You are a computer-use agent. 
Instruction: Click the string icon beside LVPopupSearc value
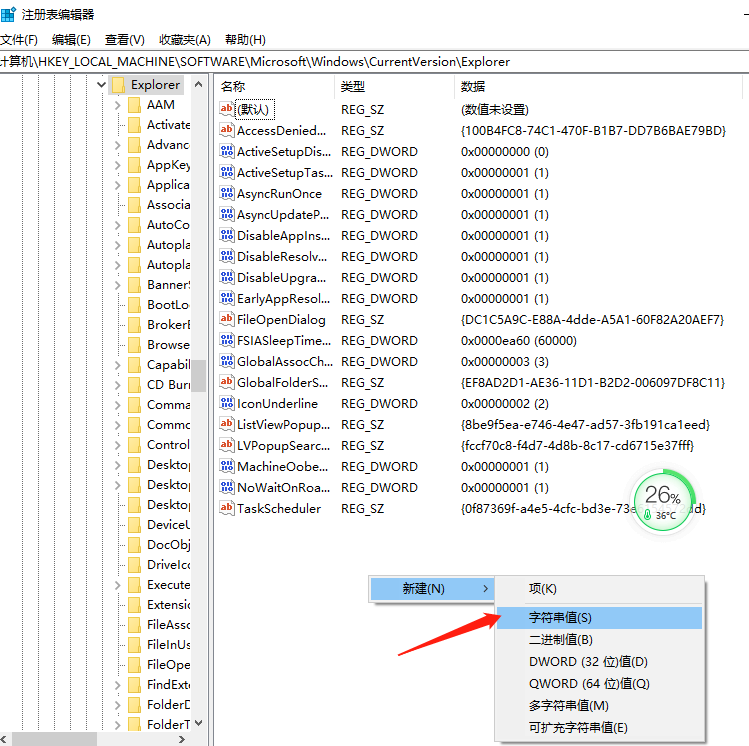coord(226,446)
